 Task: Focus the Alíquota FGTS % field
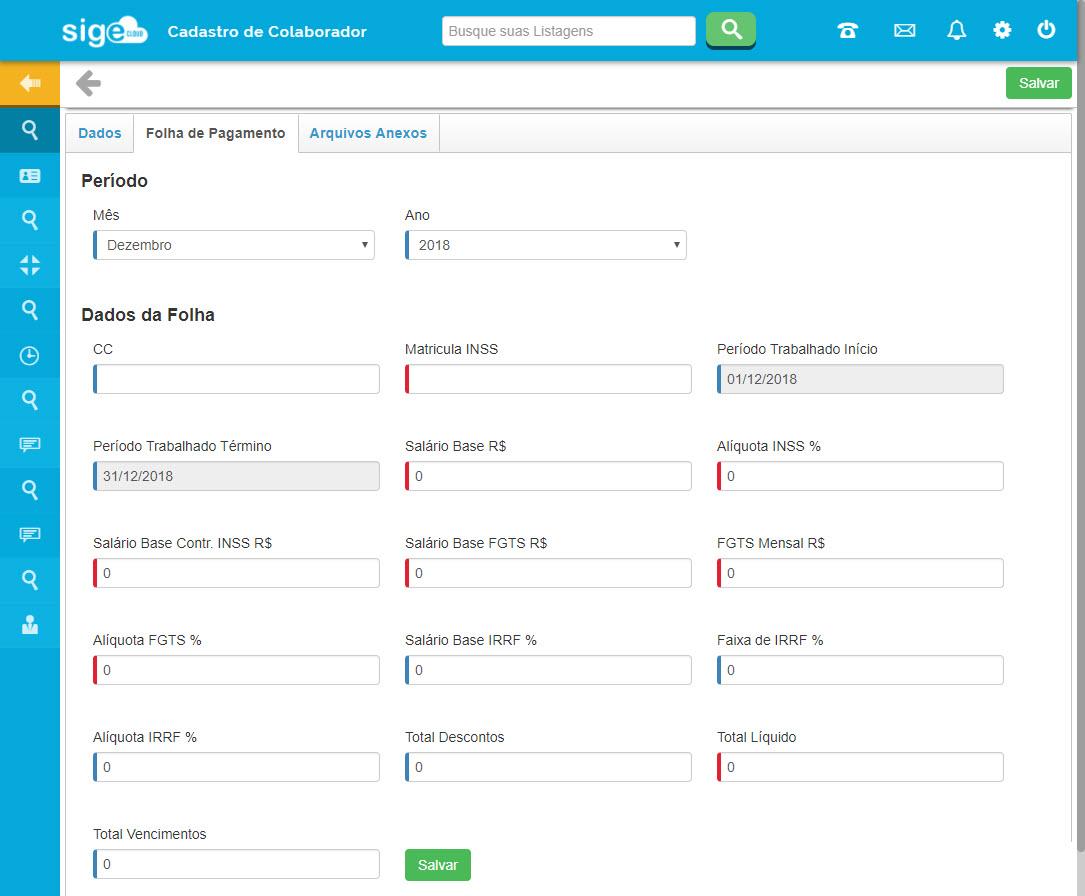coord(236,670)
